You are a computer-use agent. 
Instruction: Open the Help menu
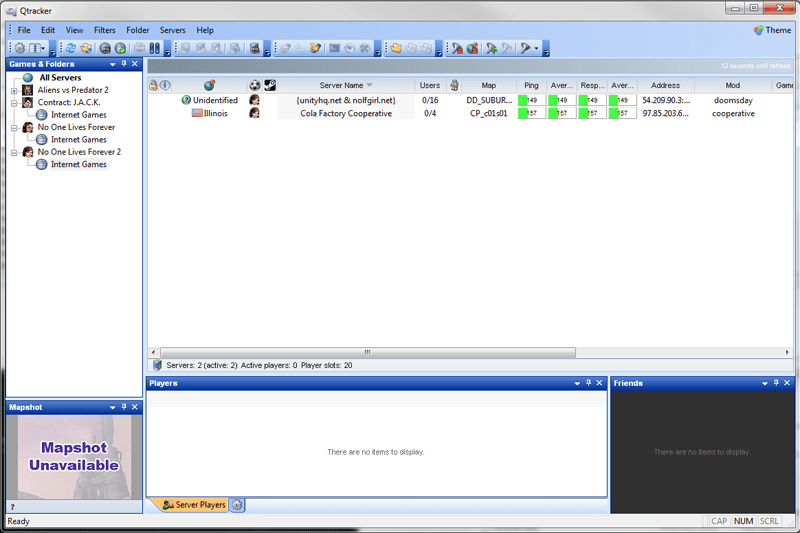click(x=205, y=30)
